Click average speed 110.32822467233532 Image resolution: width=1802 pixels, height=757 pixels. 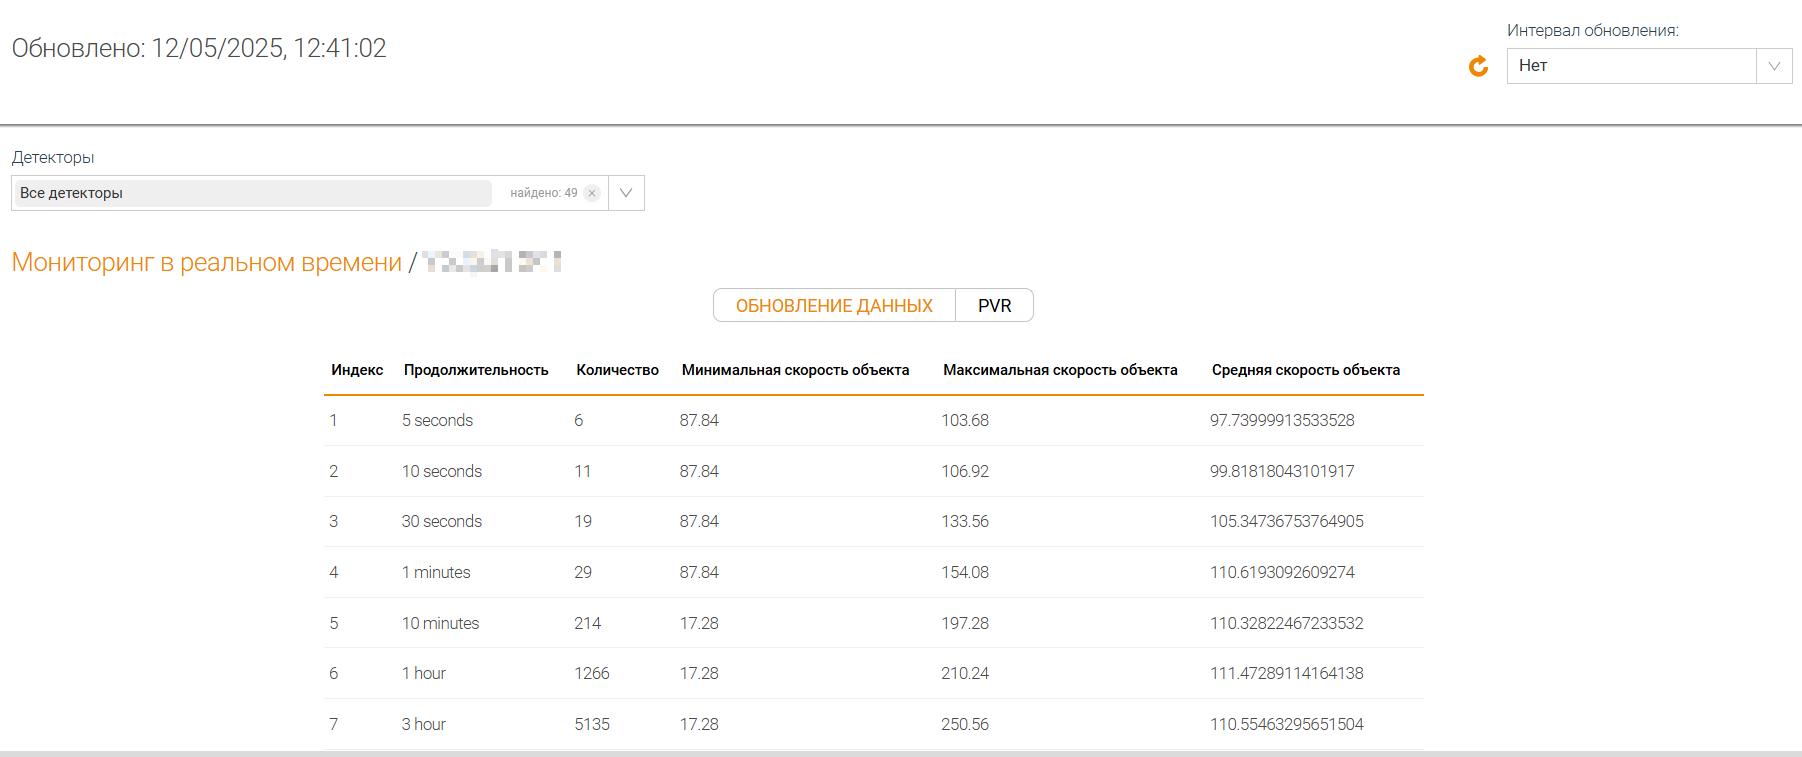1287,623
